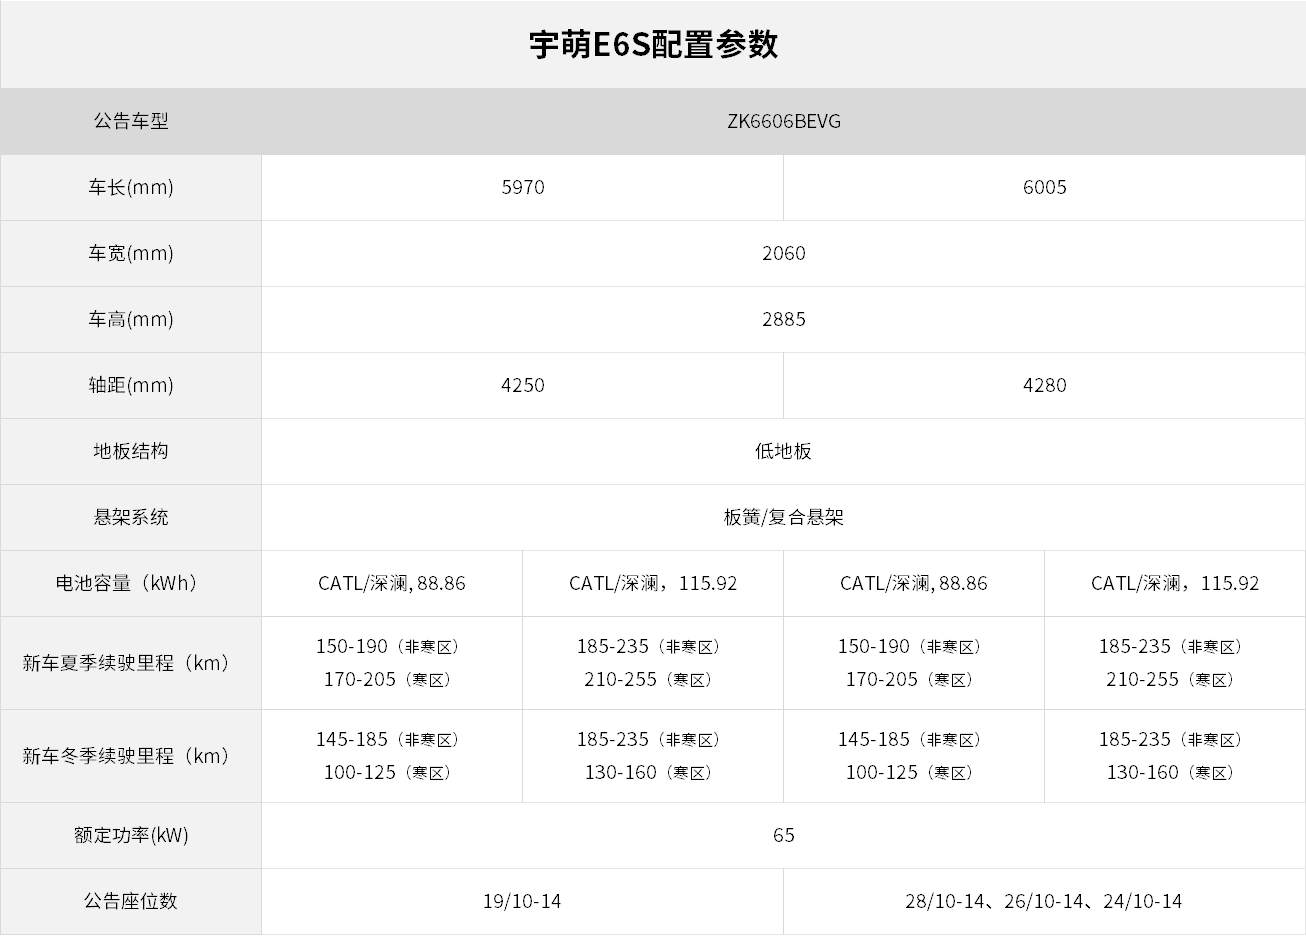The width and height of the screenshot is (1306, 936).
Task: Click the 2885 vehicle height value
Action: (x=783, y=319)
